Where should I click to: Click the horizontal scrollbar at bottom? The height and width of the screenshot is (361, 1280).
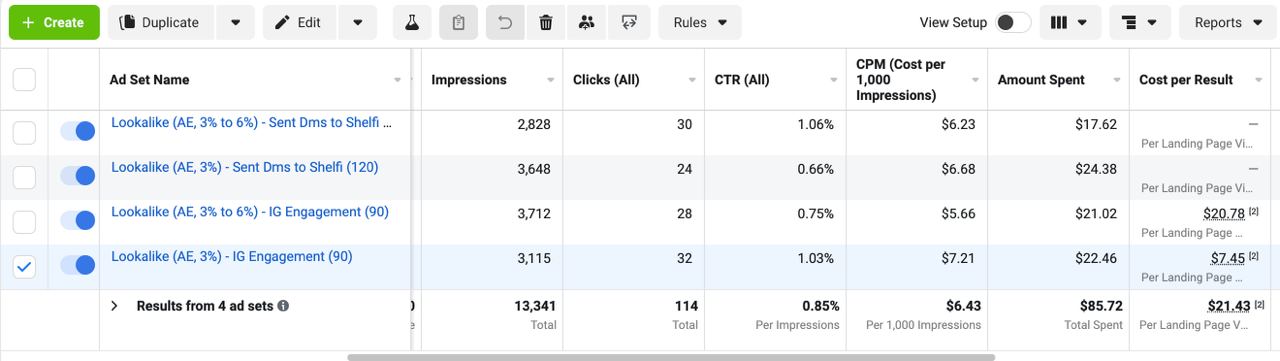671,357
